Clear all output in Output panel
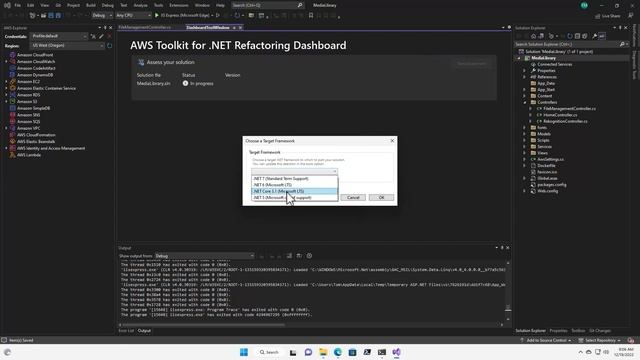The width and height of the screenshot is (640, 360). (289, 256)
